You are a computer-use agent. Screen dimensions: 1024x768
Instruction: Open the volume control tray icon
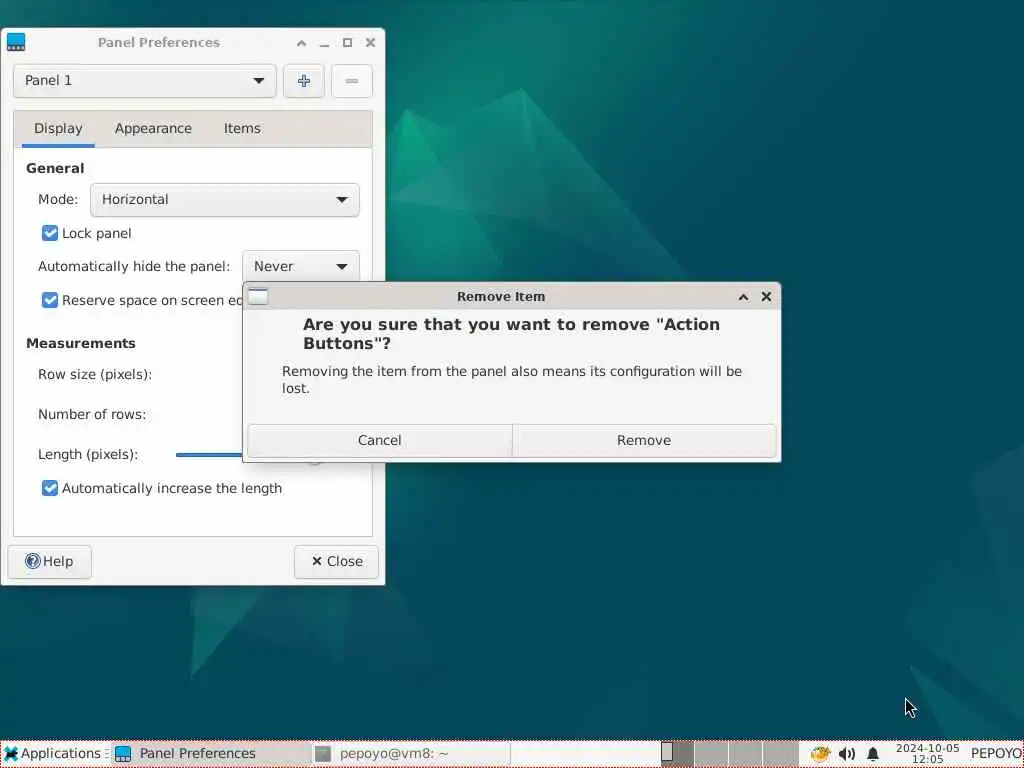click(x=846, y=754)
